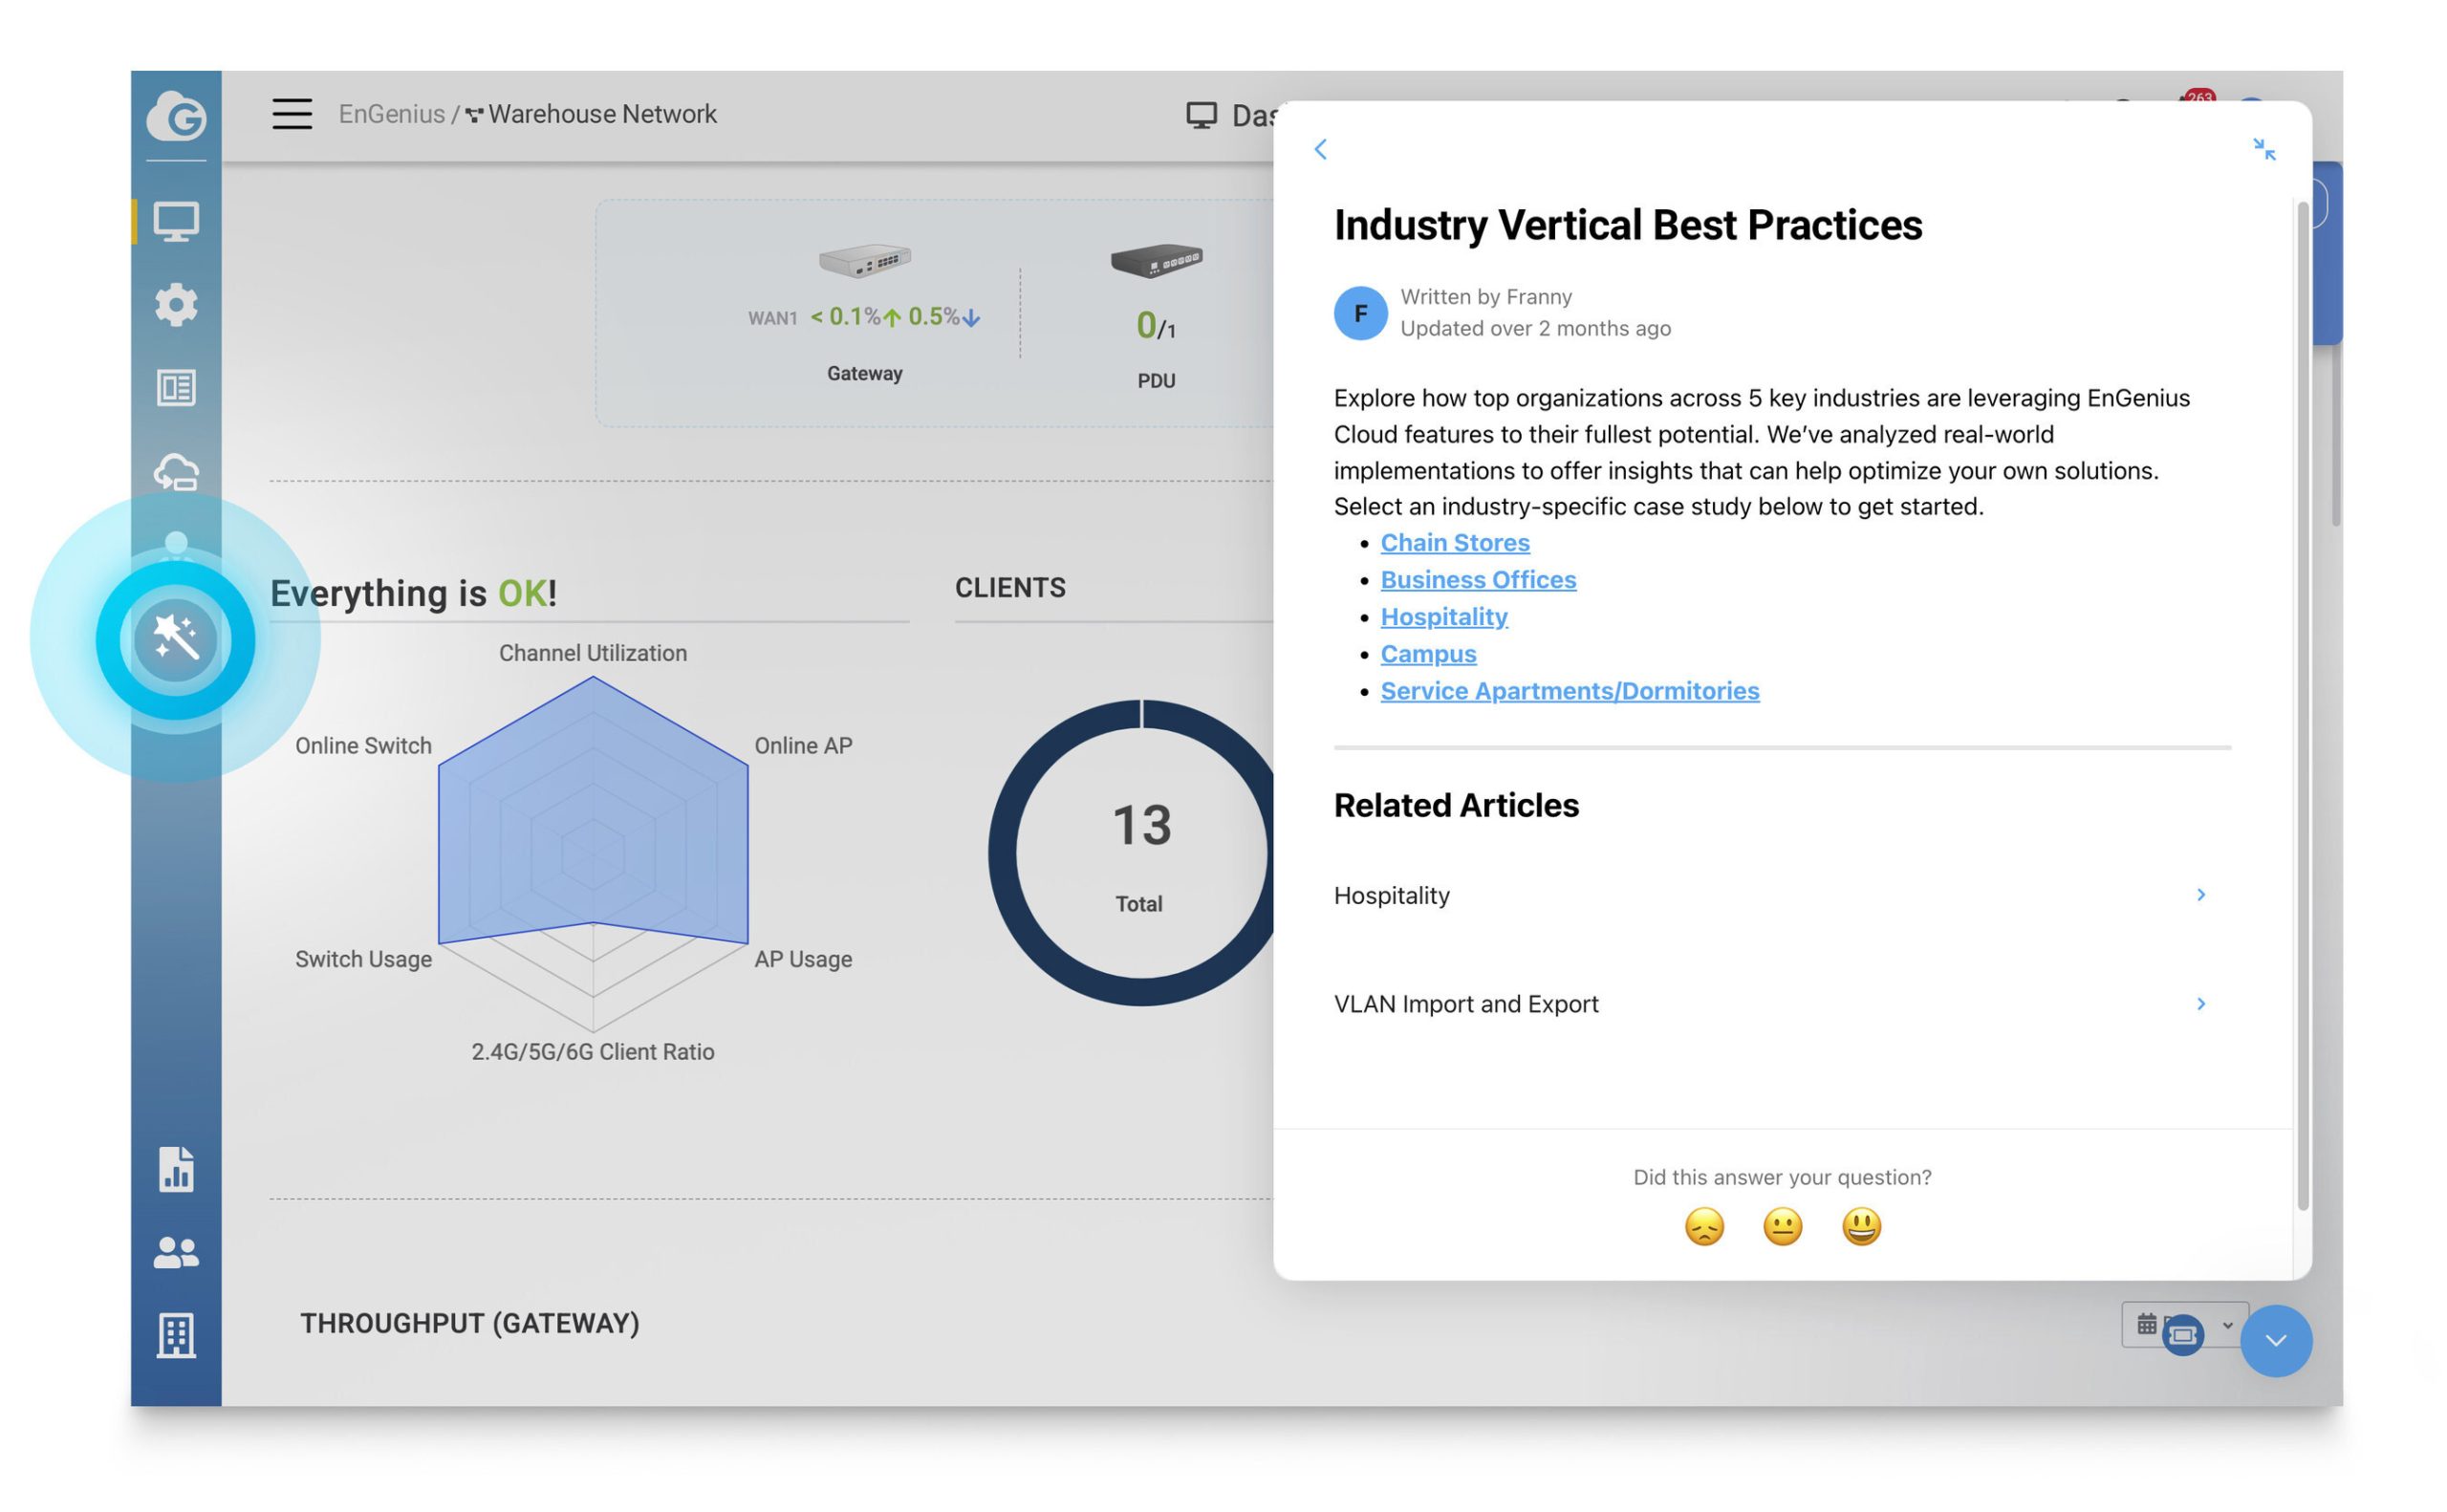Click the Everything is OK! status

coord(413,593)
